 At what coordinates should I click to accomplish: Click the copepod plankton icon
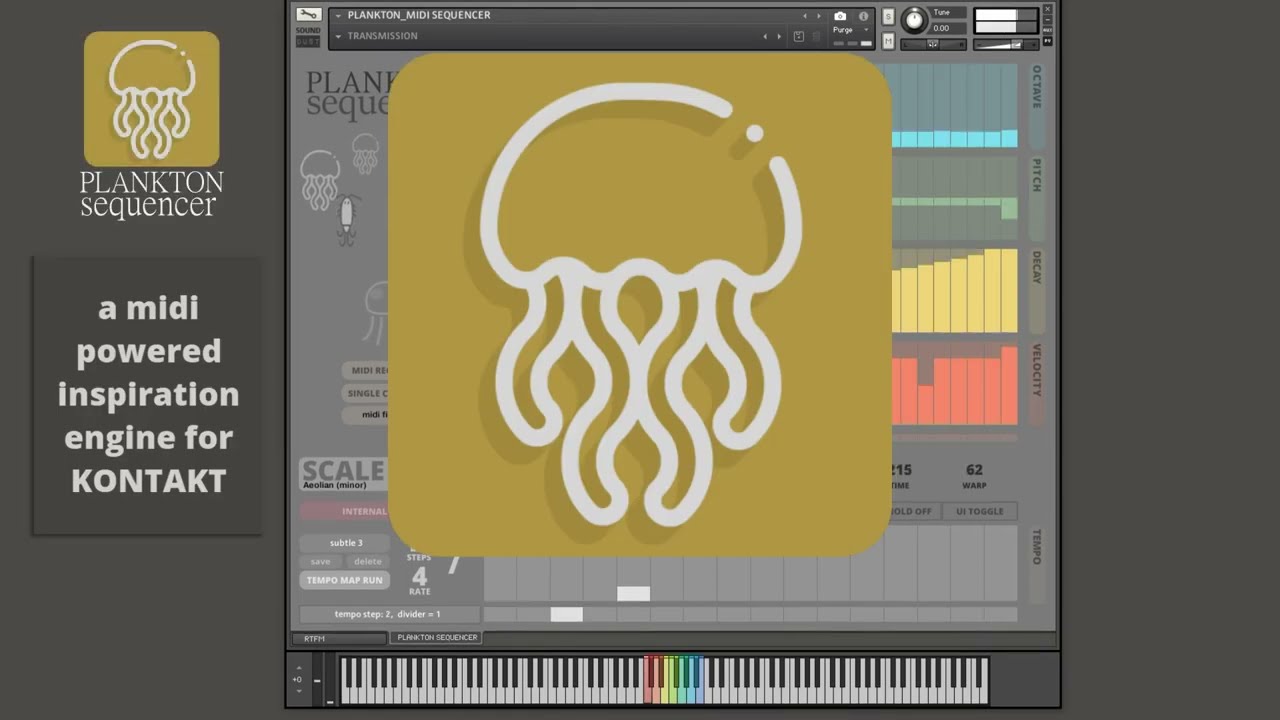tap(346, 220)
